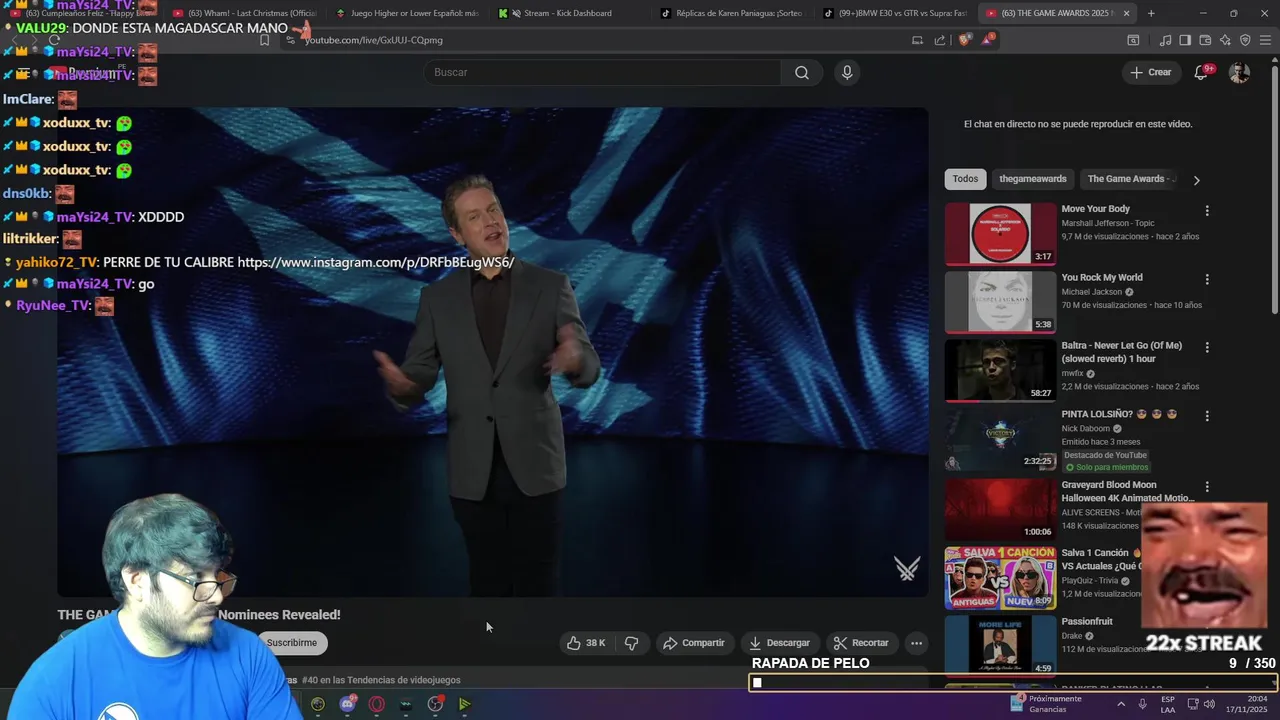Viewport: 1280px width, 720px height.
Task: Click the cast/install icon in address bar
Action: (917, 40)
